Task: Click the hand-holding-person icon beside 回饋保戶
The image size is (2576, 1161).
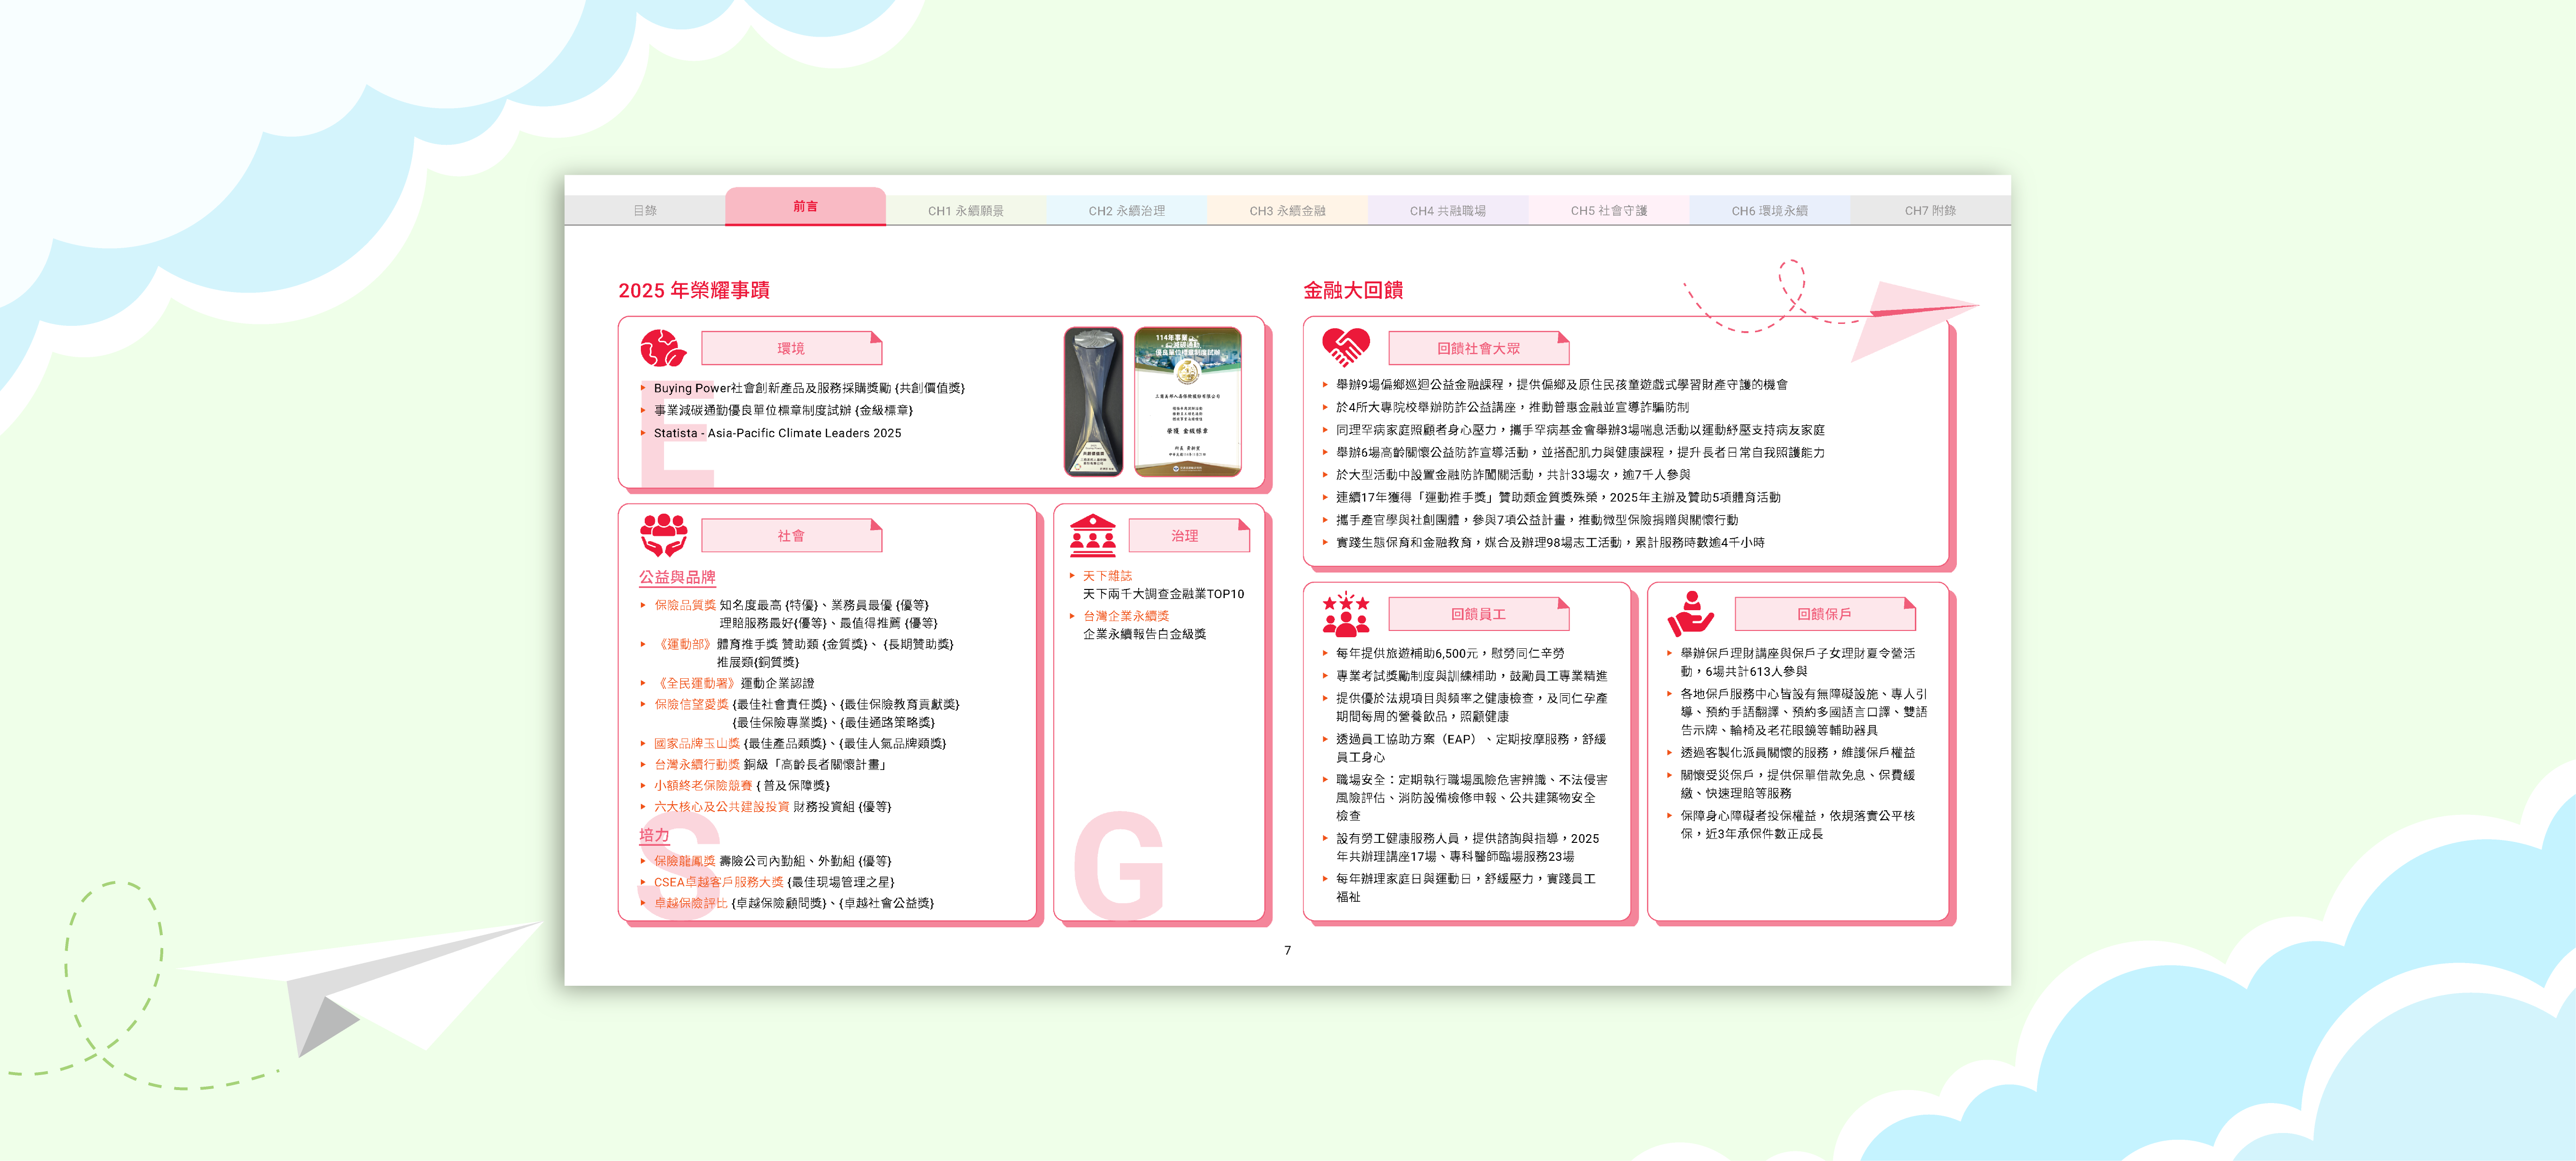Action: pos(1690,614)
